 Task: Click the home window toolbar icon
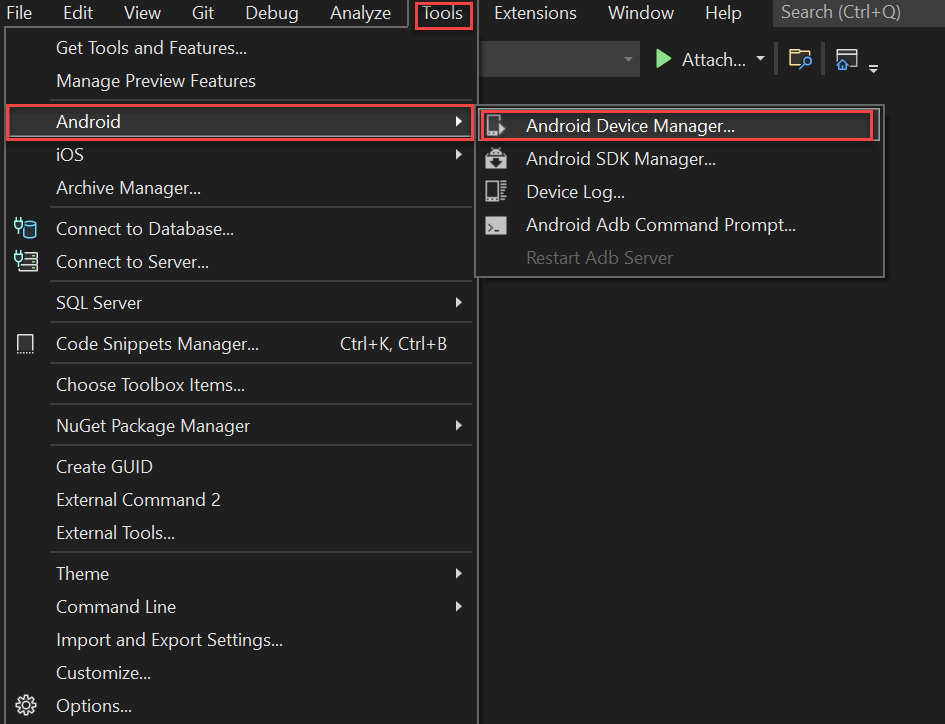[846, 59]
